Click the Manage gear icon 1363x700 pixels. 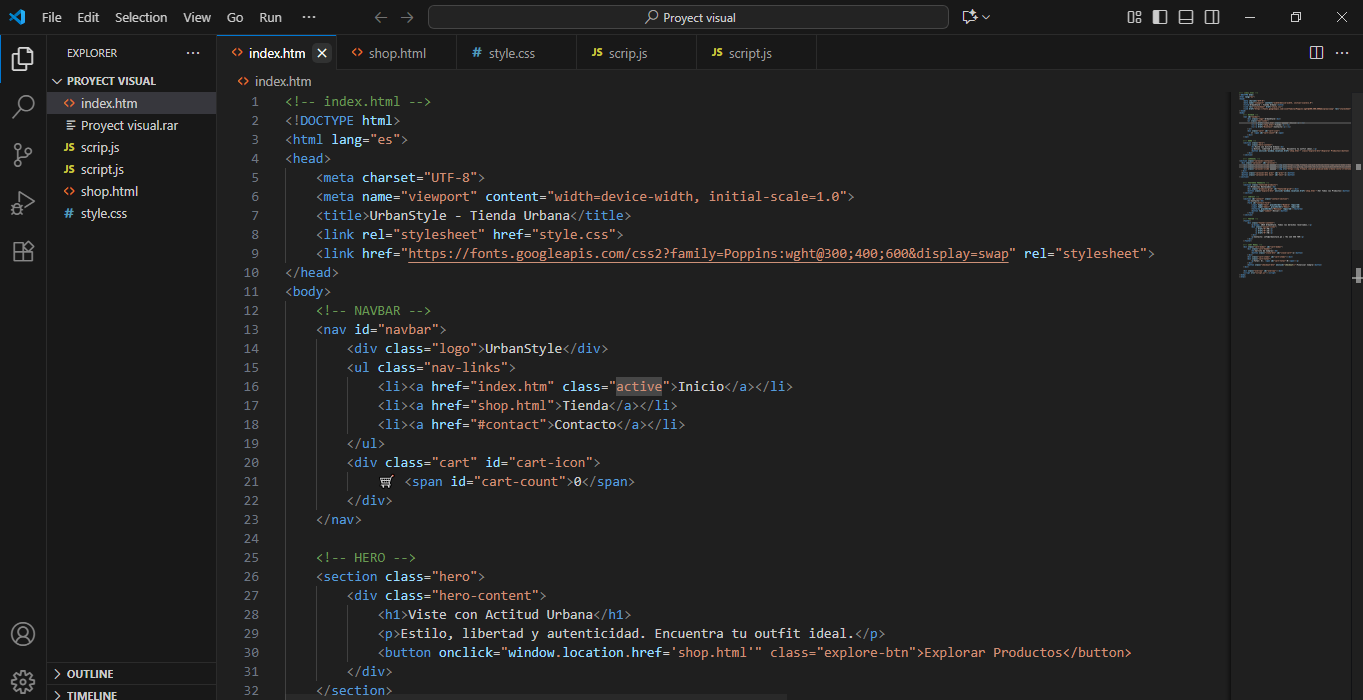[x=23, y=682]
